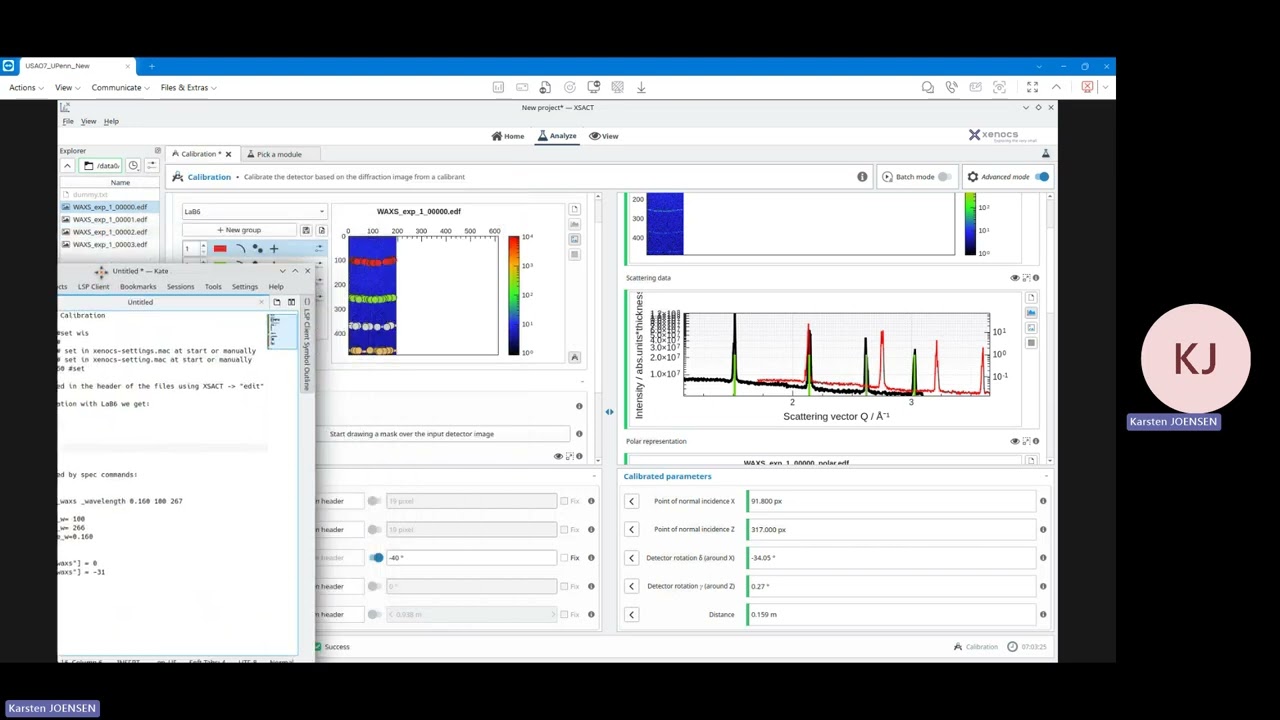
Task: Click arrow button for Distance parameter
Action: [x=631, y=615]
